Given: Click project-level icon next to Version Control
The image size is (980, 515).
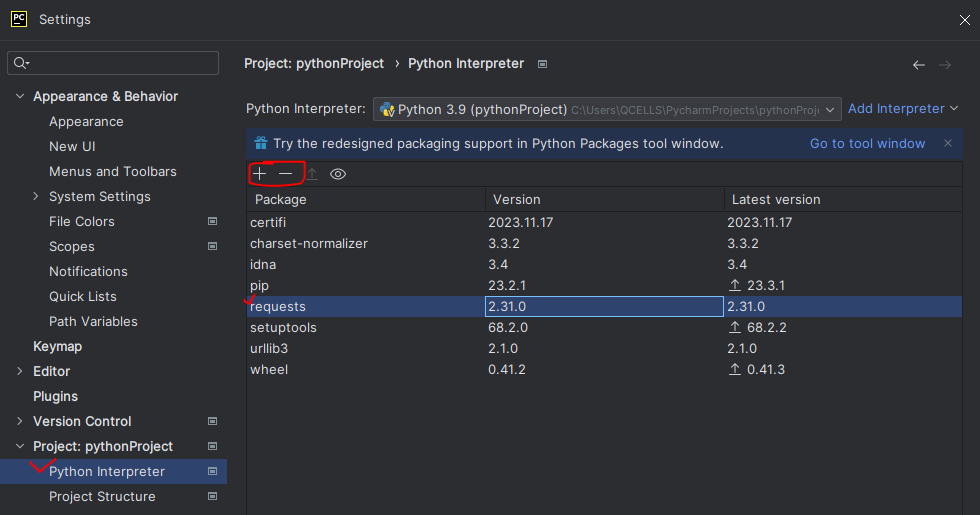Looking at the screenshot, I should point(212,421).
